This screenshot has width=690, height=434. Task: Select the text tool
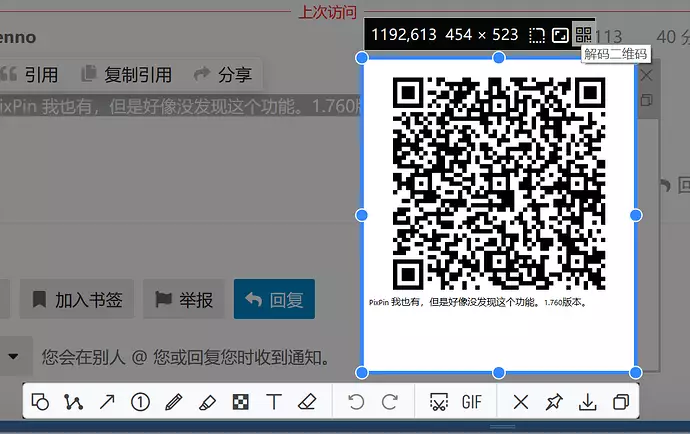tap(274, 401)
